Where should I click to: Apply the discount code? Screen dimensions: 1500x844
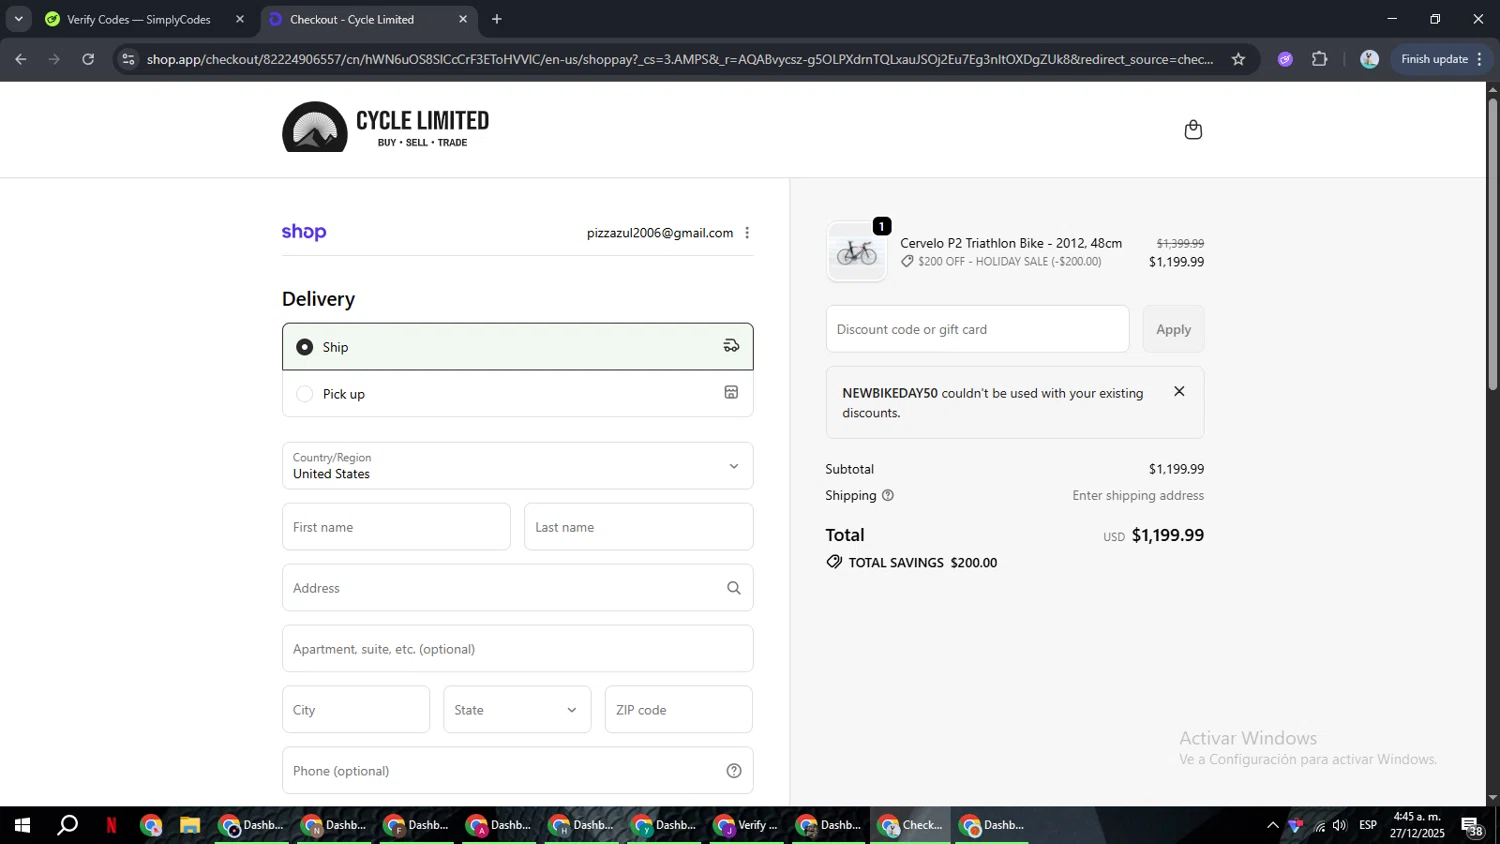[1173, 329]
